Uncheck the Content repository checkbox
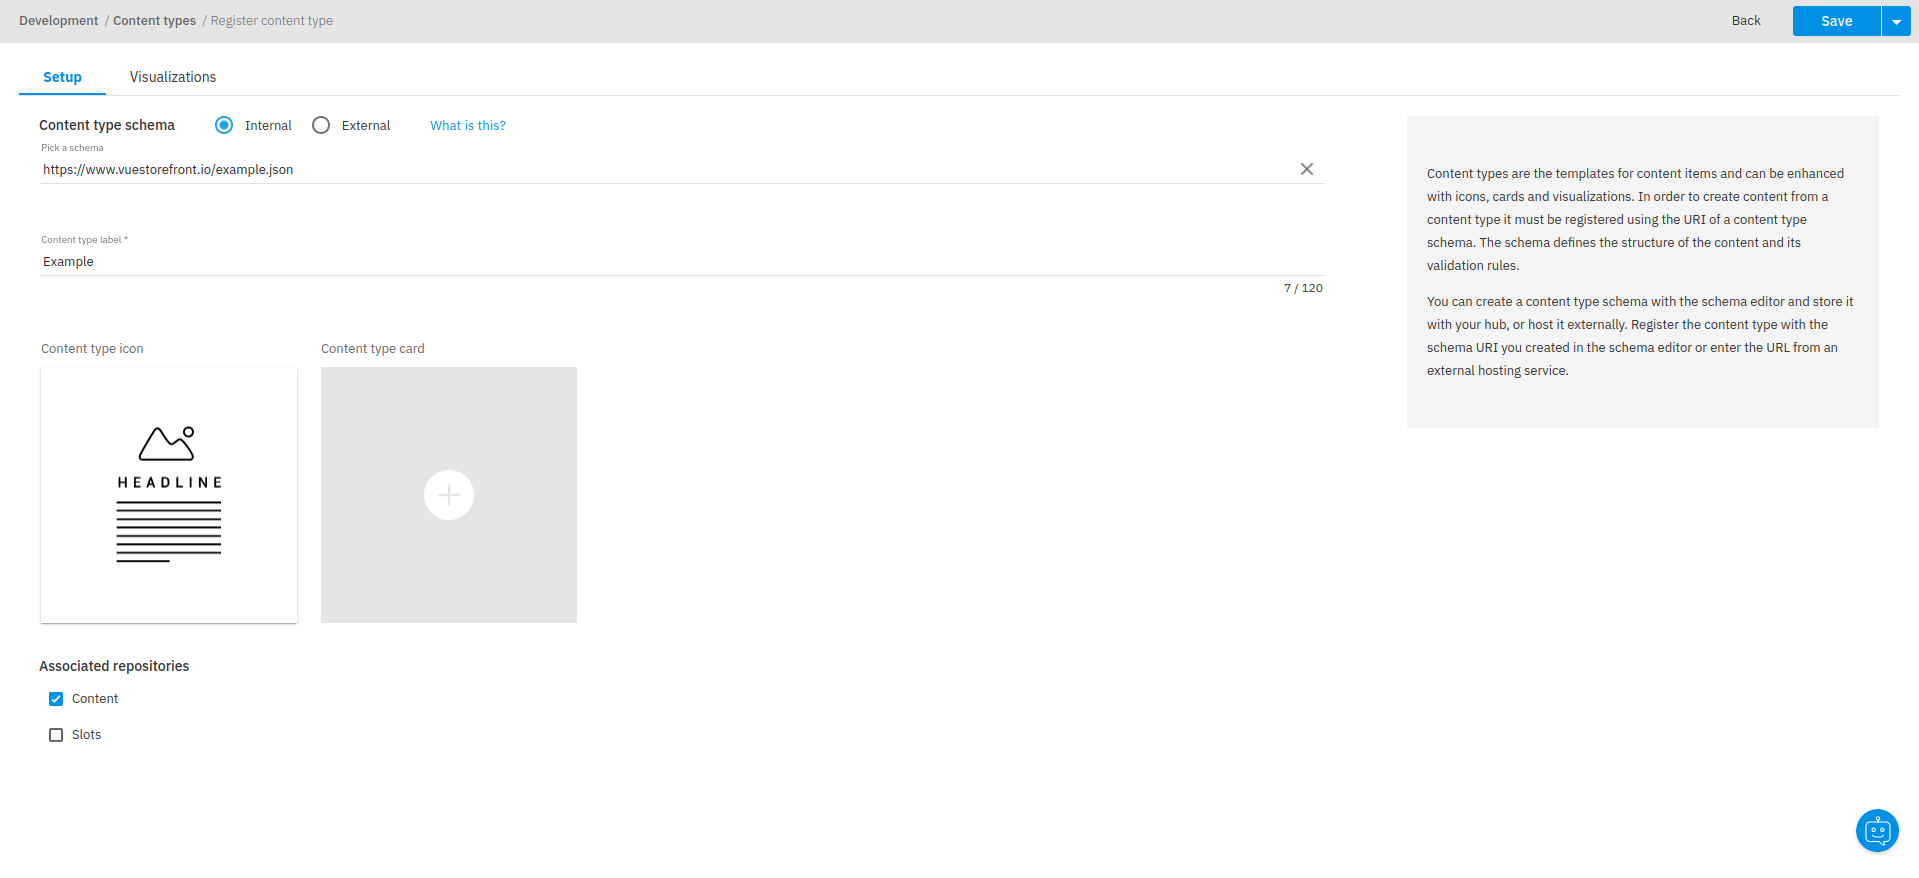This screenshot has height=878, width=1919. coord(56,699)
